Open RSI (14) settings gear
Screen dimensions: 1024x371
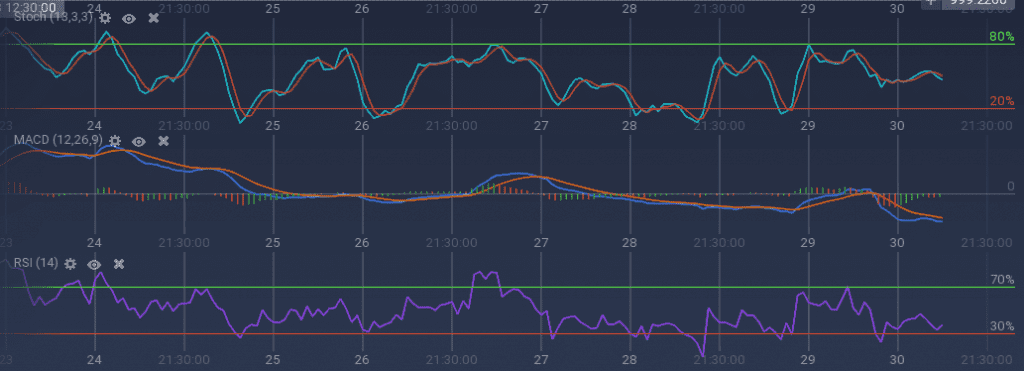click(x=71, y=264)
